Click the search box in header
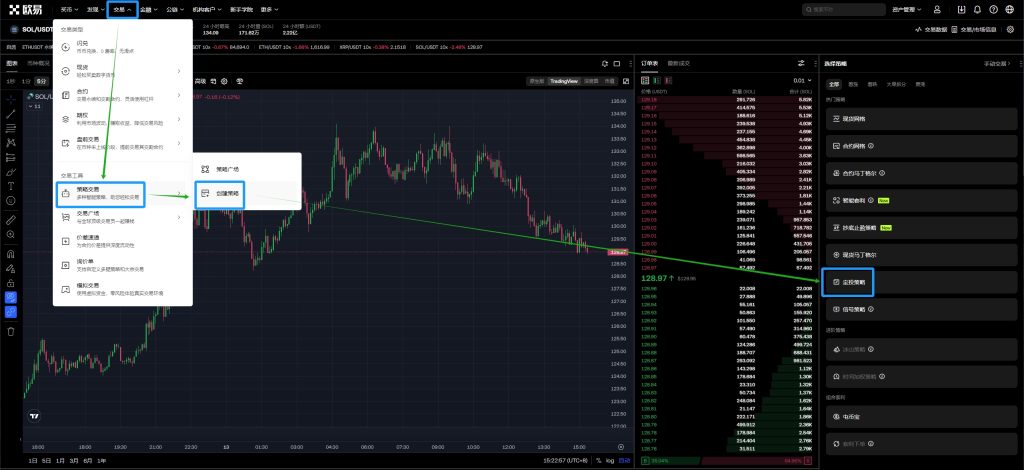 (x=844, y=10)
